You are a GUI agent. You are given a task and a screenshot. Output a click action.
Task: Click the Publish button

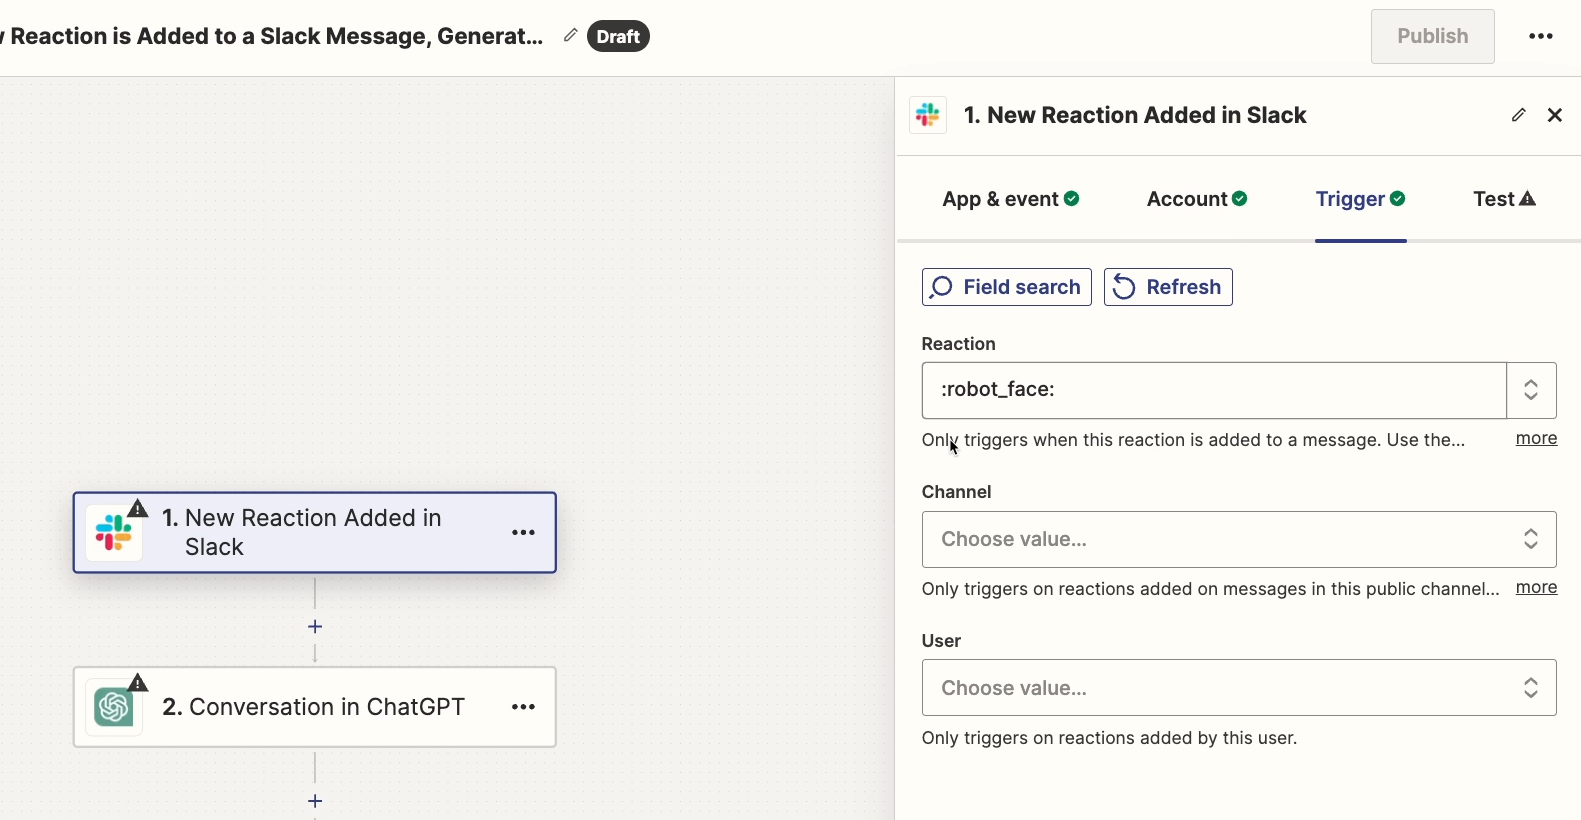pyautogui.click(x=1432, y=36)
